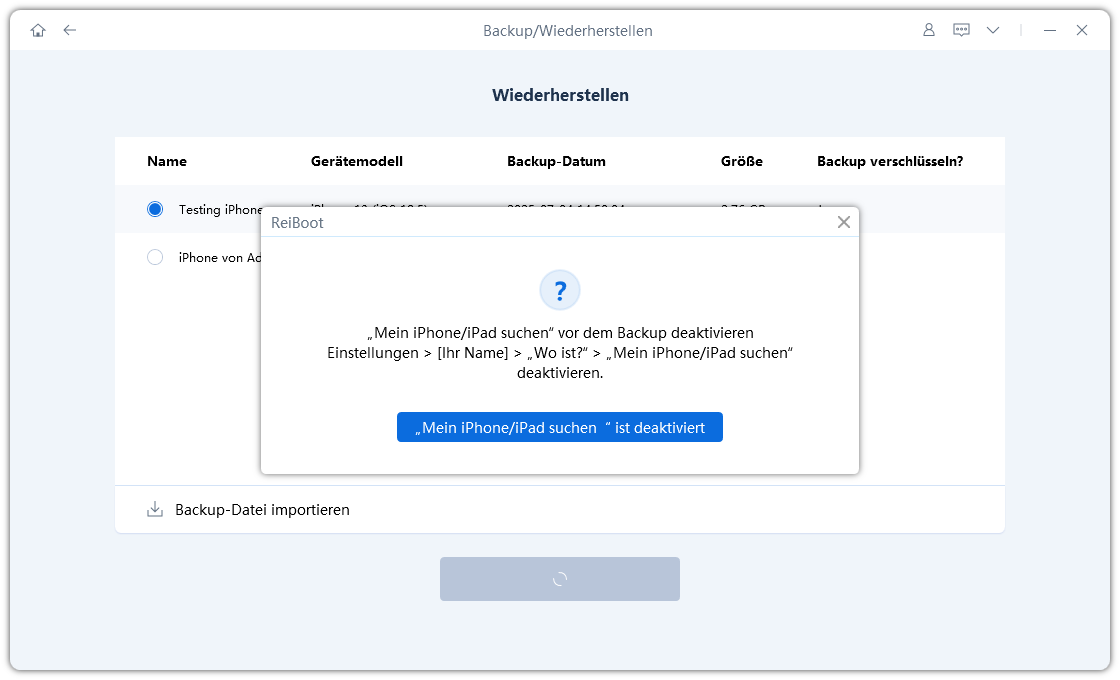Navigate home using the house icon

pos(37,30)
